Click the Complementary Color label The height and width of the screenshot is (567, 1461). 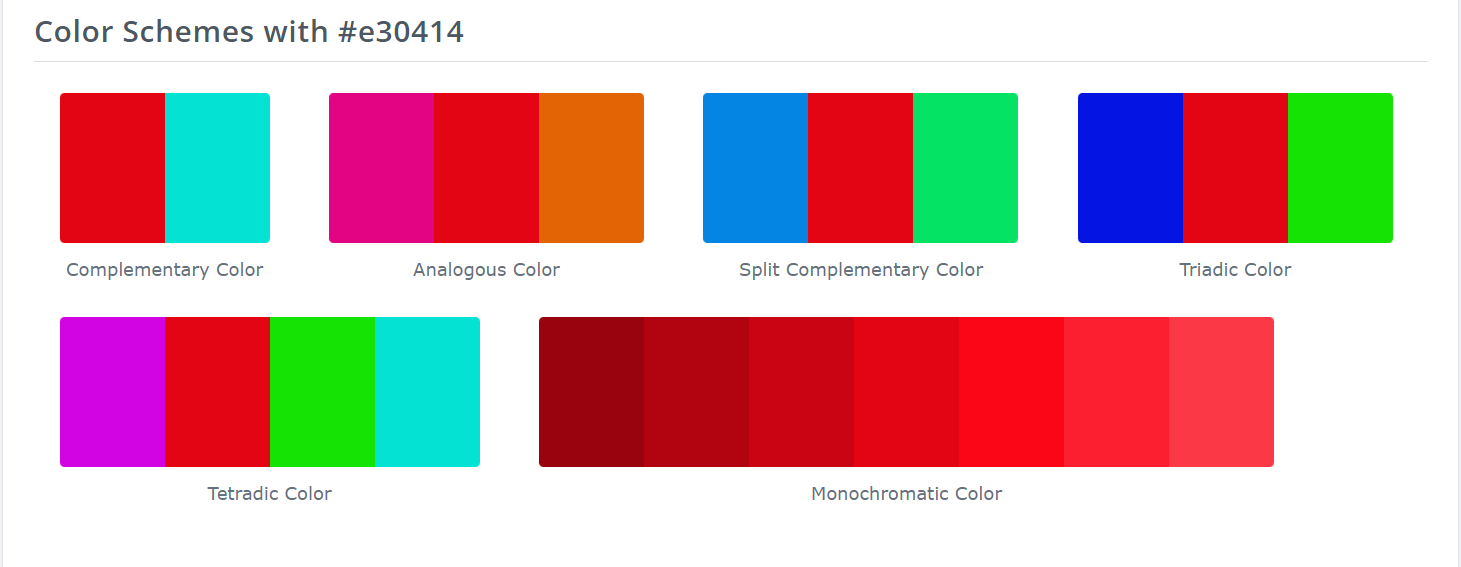165,270
